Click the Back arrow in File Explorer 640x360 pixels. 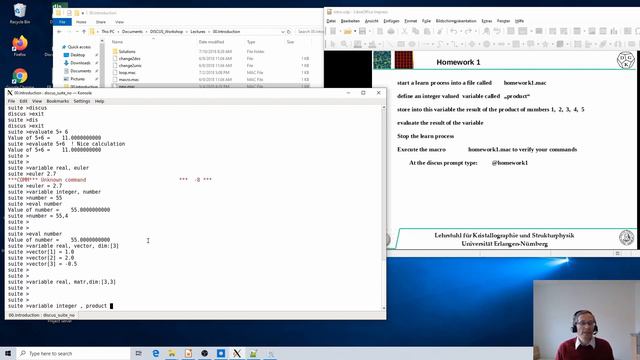click(60, 32)
